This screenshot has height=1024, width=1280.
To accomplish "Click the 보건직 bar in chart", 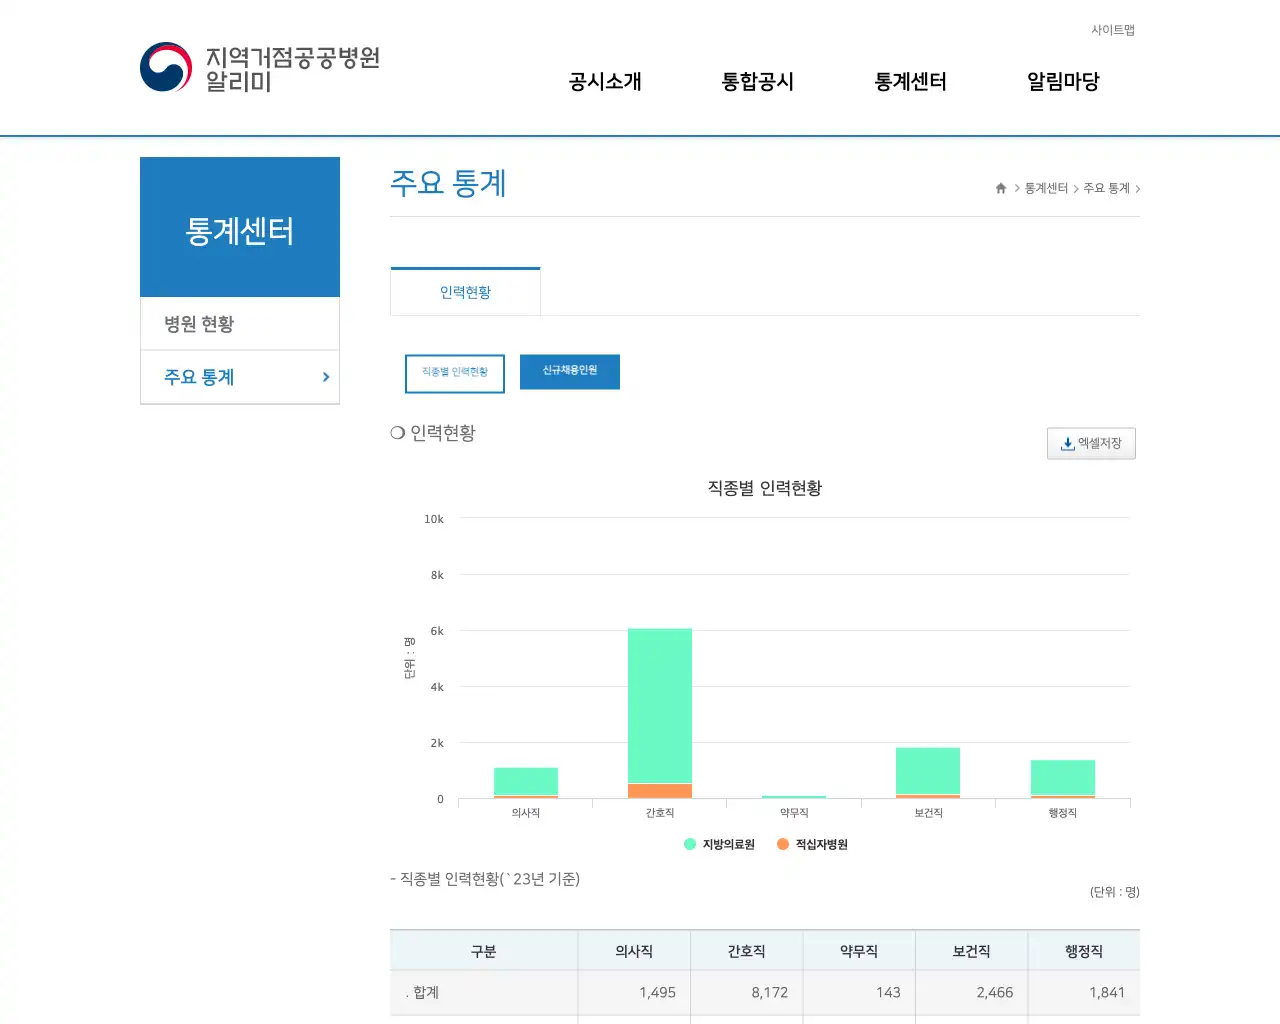I will pos(928,770).
